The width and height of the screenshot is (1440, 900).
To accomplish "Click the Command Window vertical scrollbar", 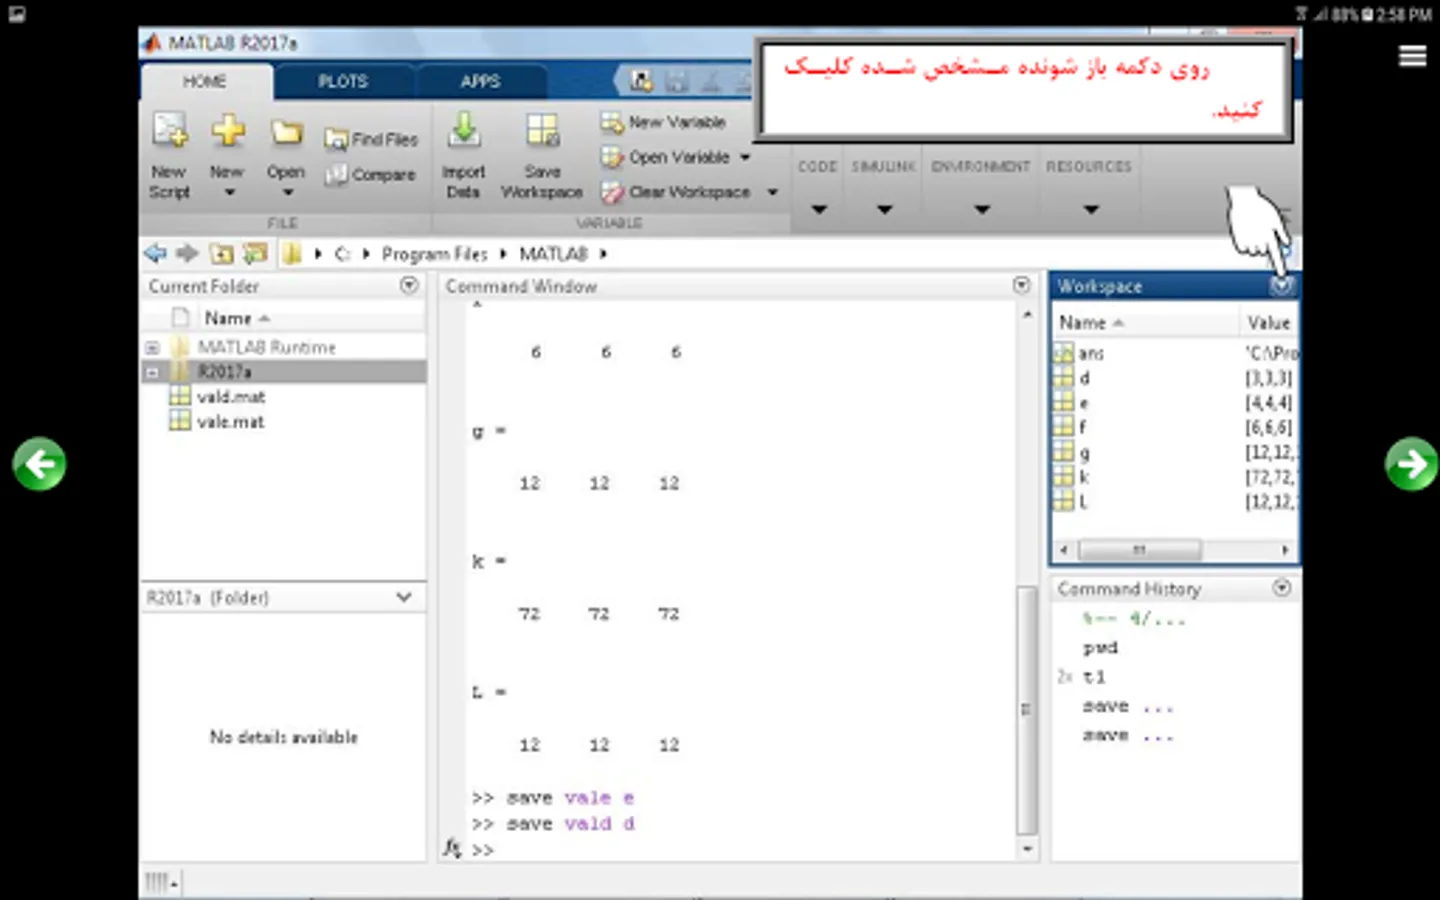I will [x=1027, y=710].
